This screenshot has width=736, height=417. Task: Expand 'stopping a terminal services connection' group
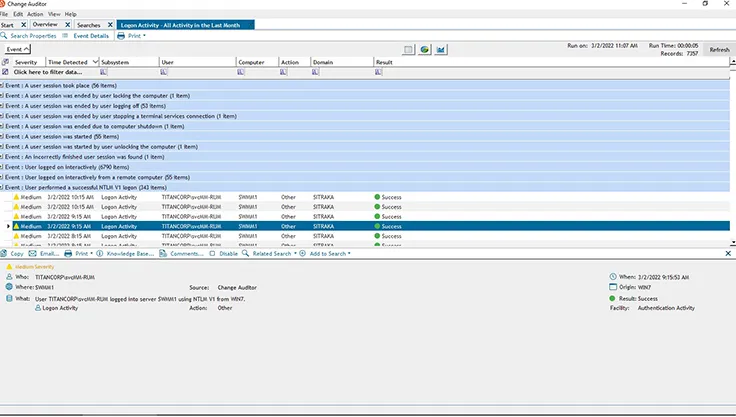pyautogui.click(x=2, y=116)
